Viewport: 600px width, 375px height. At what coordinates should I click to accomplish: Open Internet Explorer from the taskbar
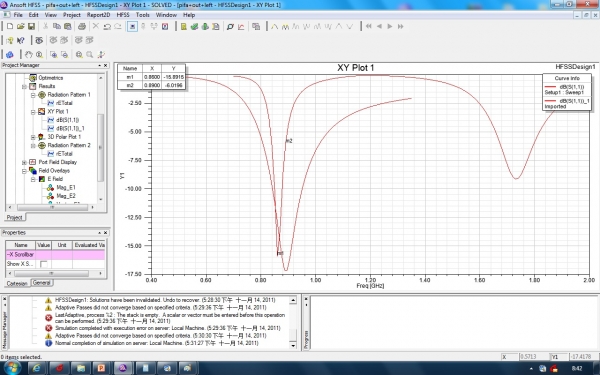37,368
